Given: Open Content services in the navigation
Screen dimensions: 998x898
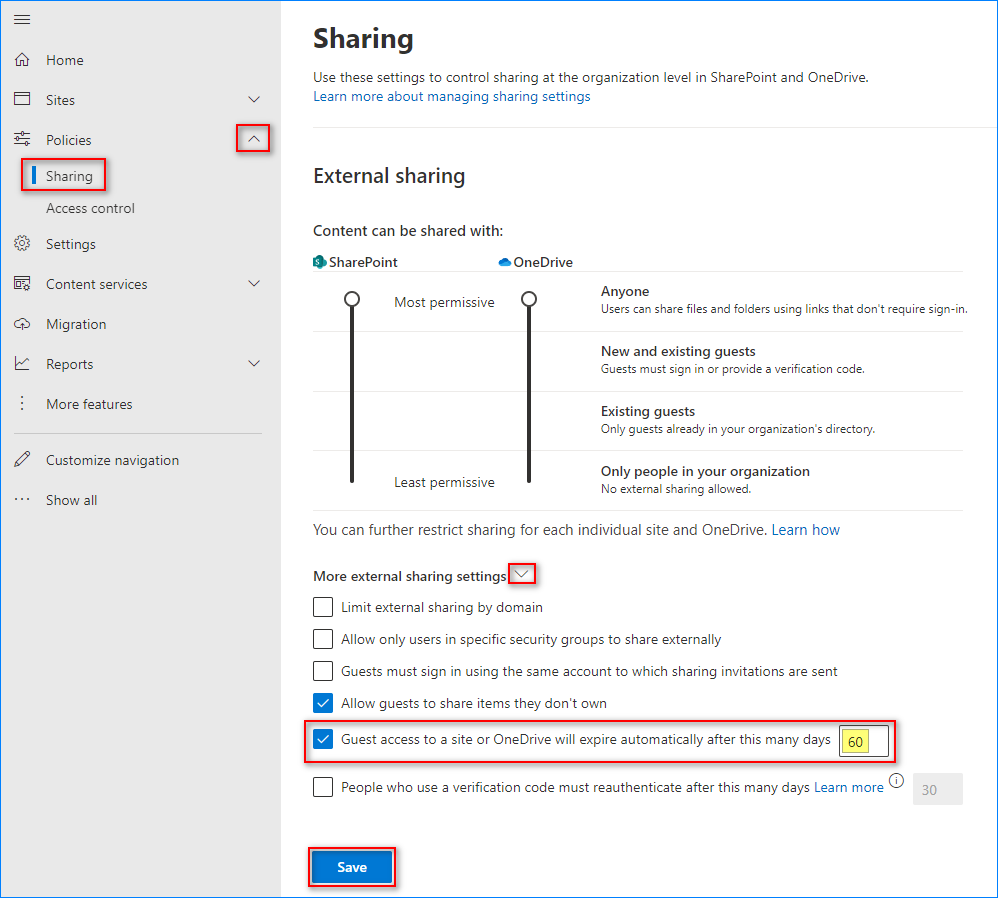Looking at the screenshot, I should pyautogui.click(x=97, y=284).
